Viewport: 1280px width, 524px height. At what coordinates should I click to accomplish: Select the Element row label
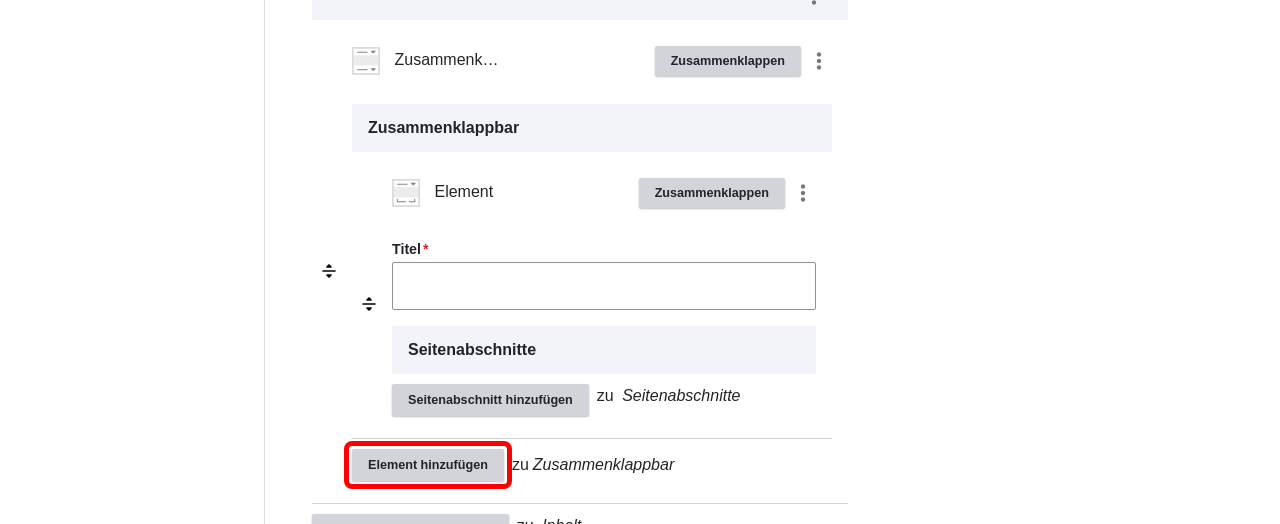pyautogui.click(x=464, y=192)
